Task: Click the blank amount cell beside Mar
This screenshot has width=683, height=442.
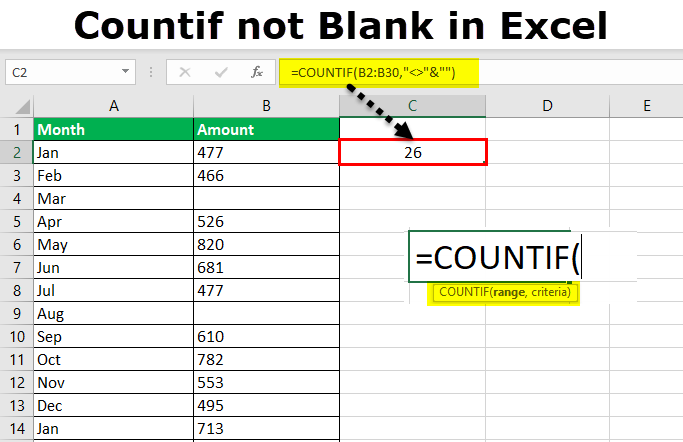Action: pos(267,199)
